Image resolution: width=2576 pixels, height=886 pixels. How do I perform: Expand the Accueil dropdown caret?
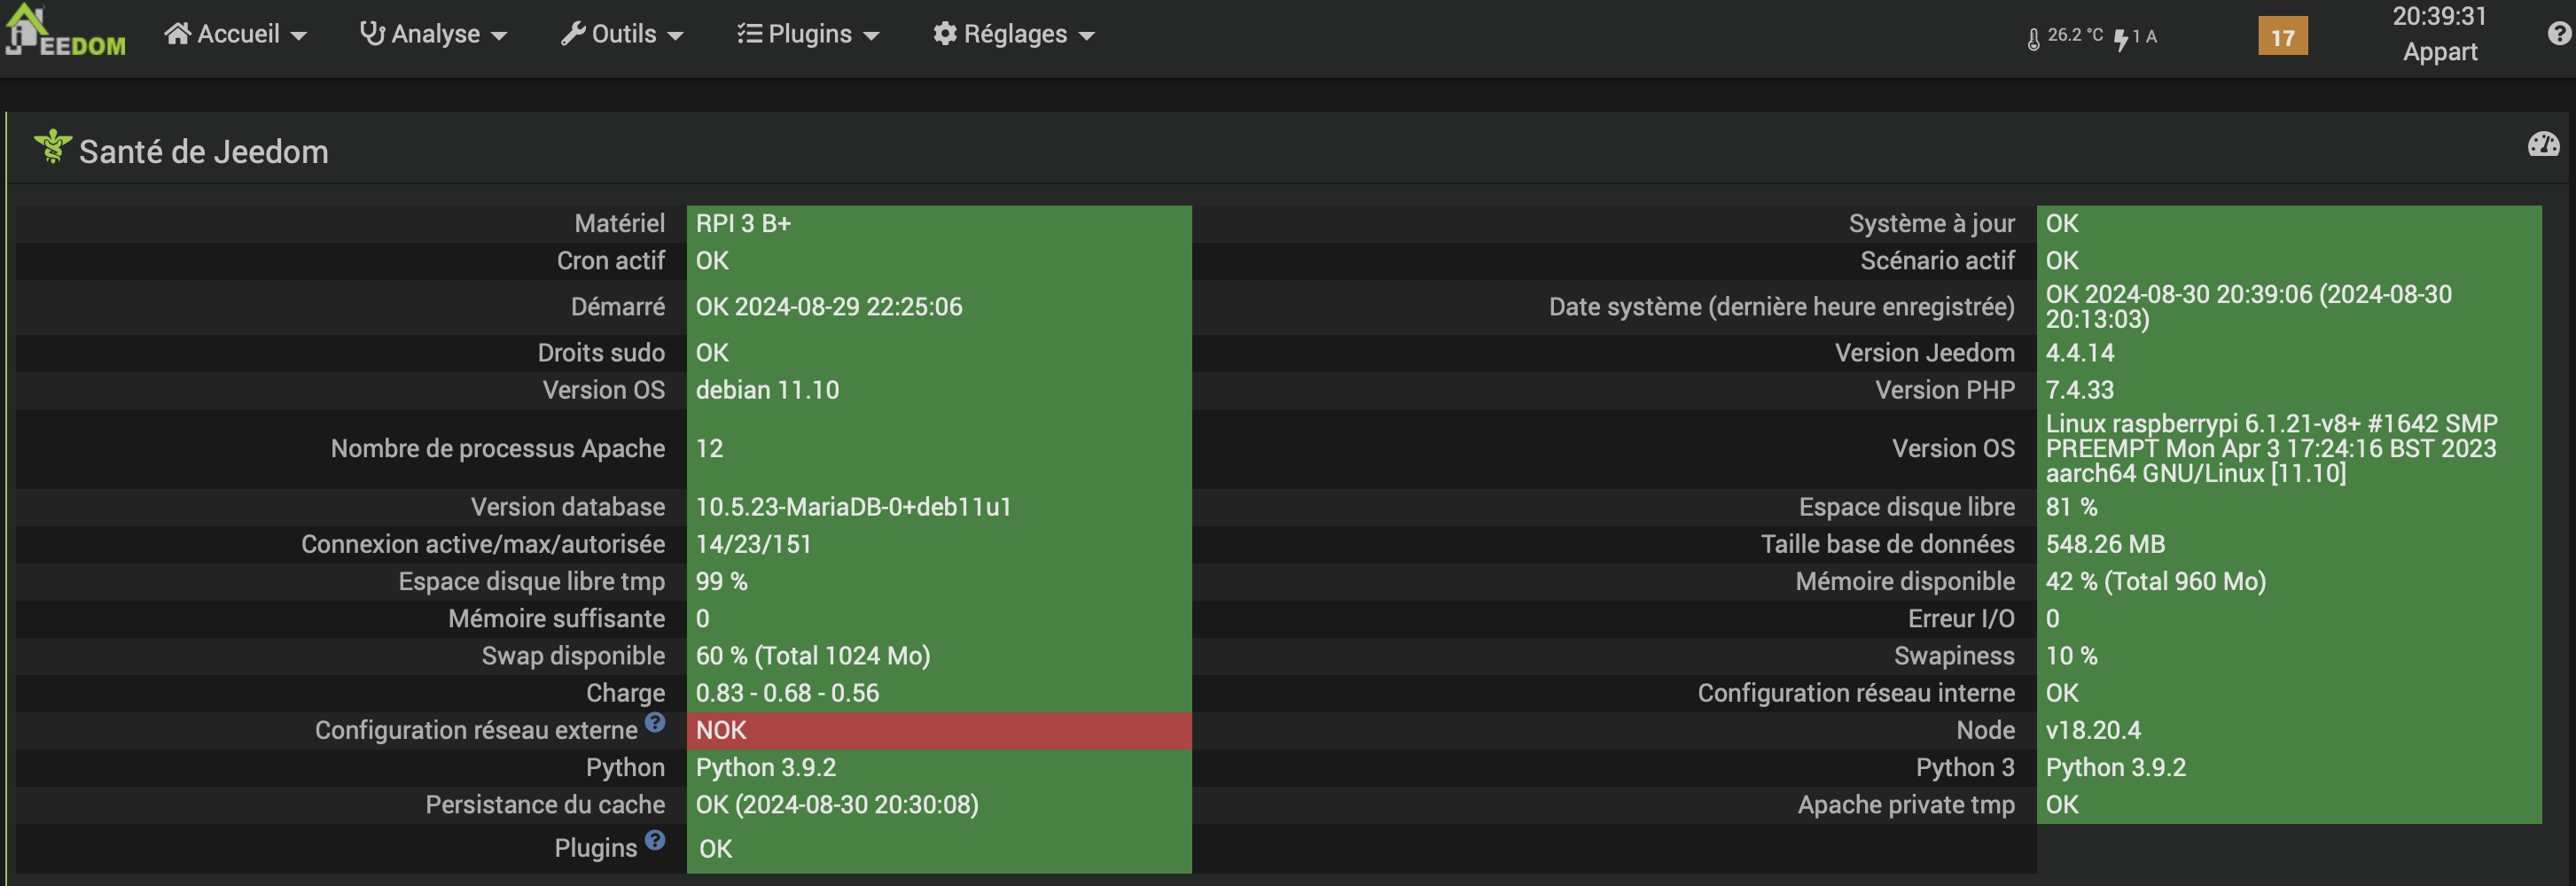pyautogui.click(x=298, y=36)
